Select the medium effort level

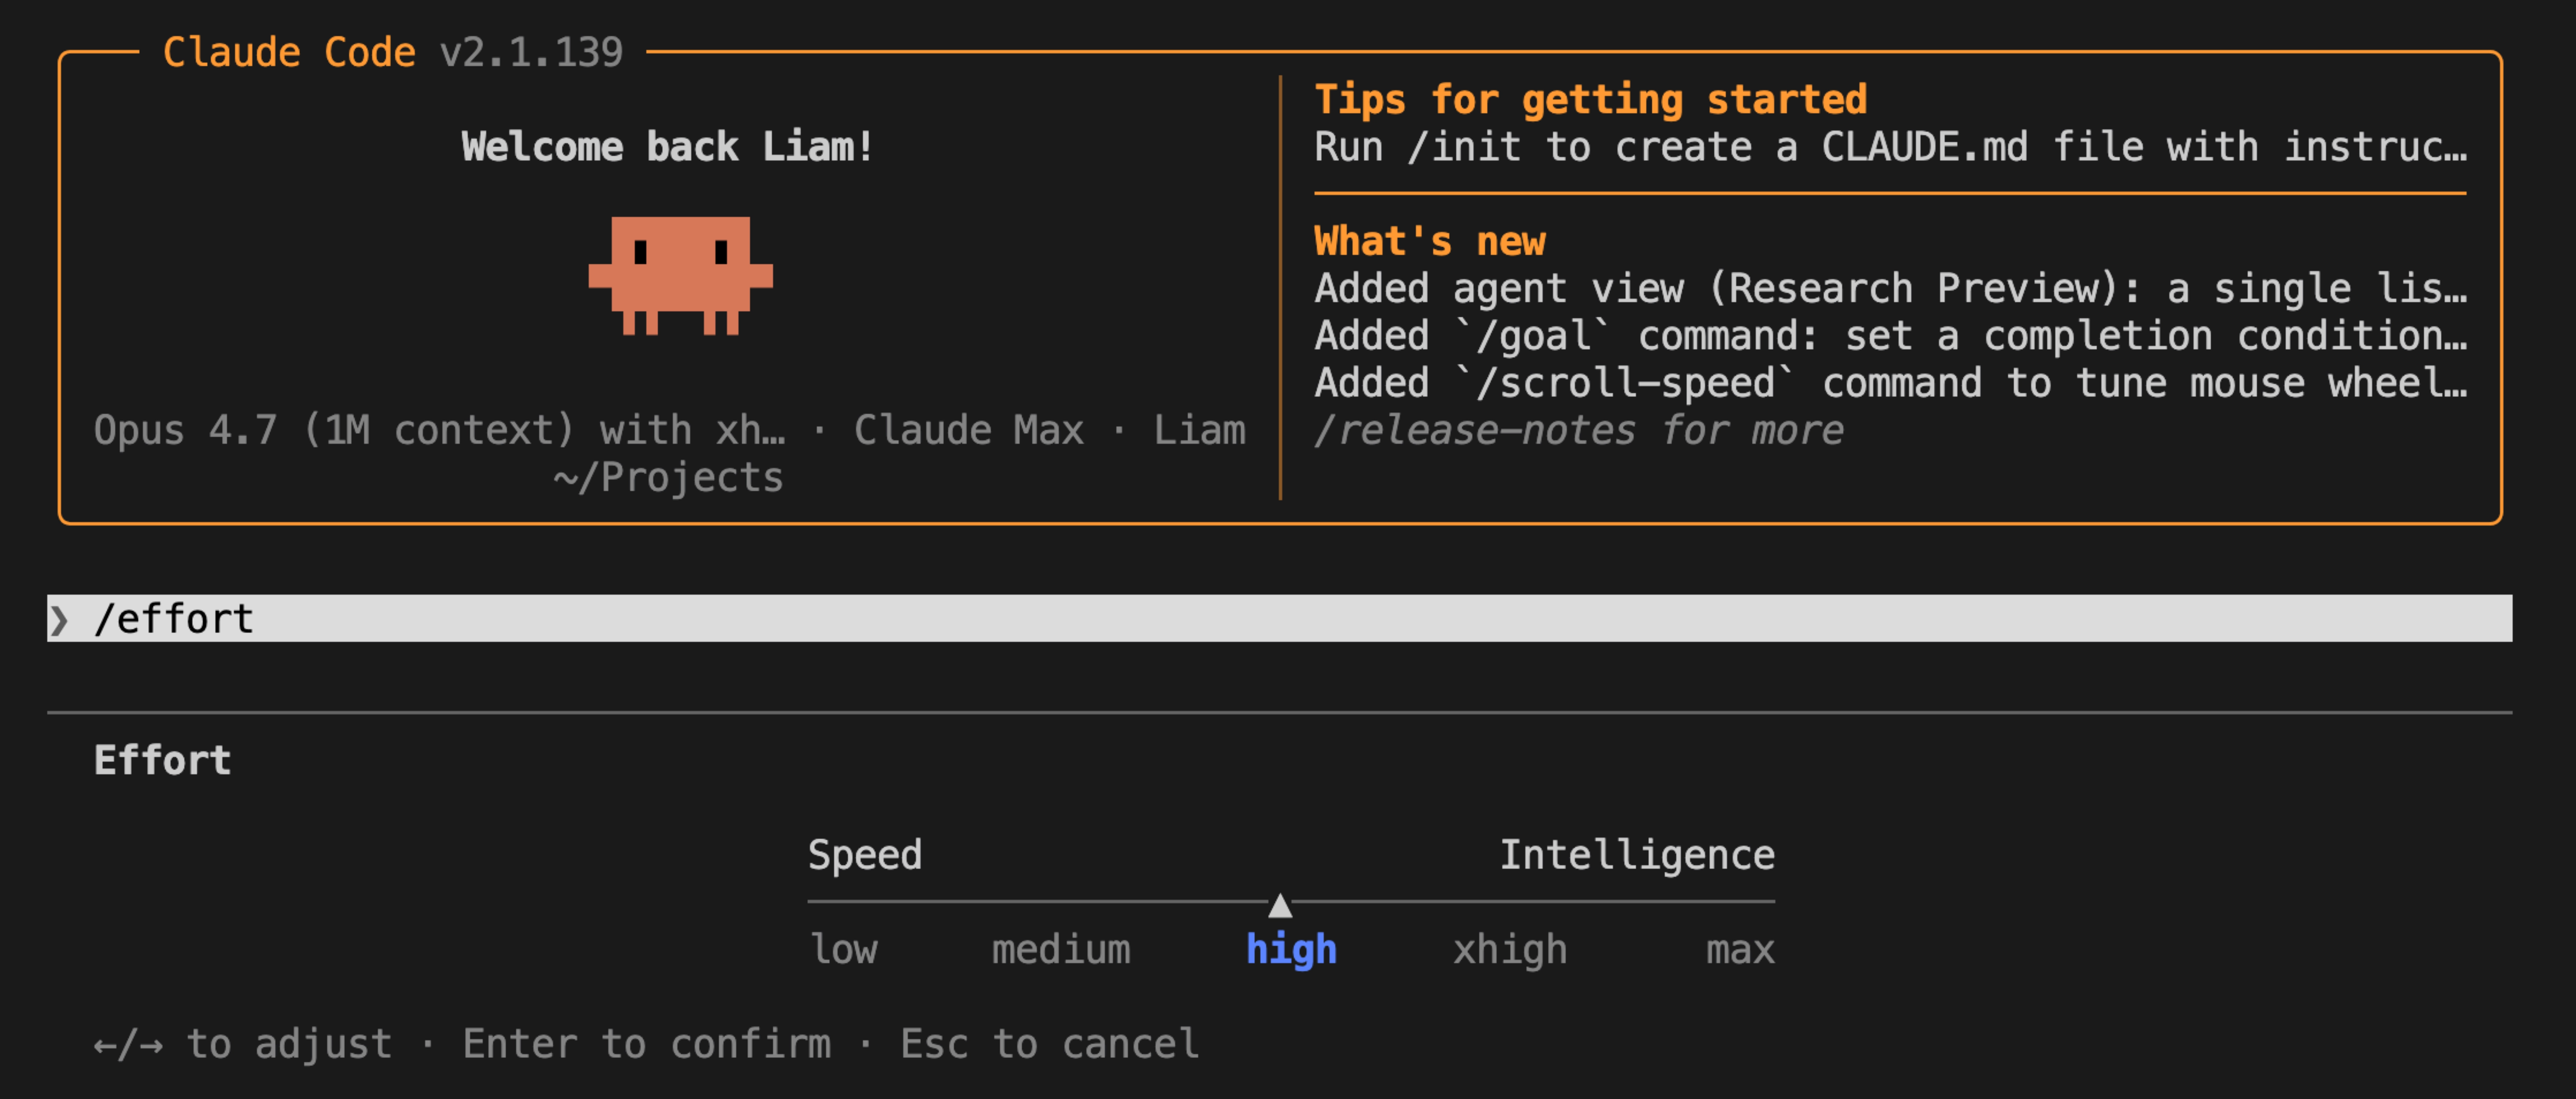1061,949
